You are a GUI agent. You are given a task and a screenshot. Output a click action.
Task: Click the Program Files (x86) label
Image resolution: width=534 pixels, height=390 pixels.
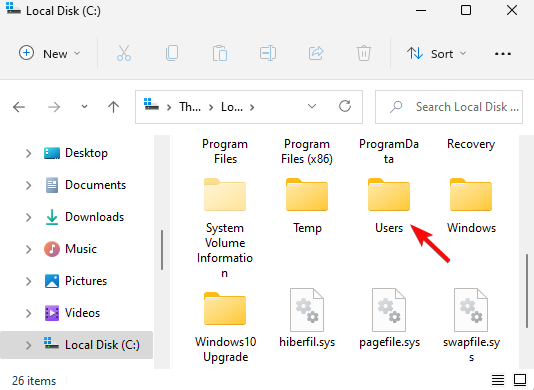click(307, 151)
